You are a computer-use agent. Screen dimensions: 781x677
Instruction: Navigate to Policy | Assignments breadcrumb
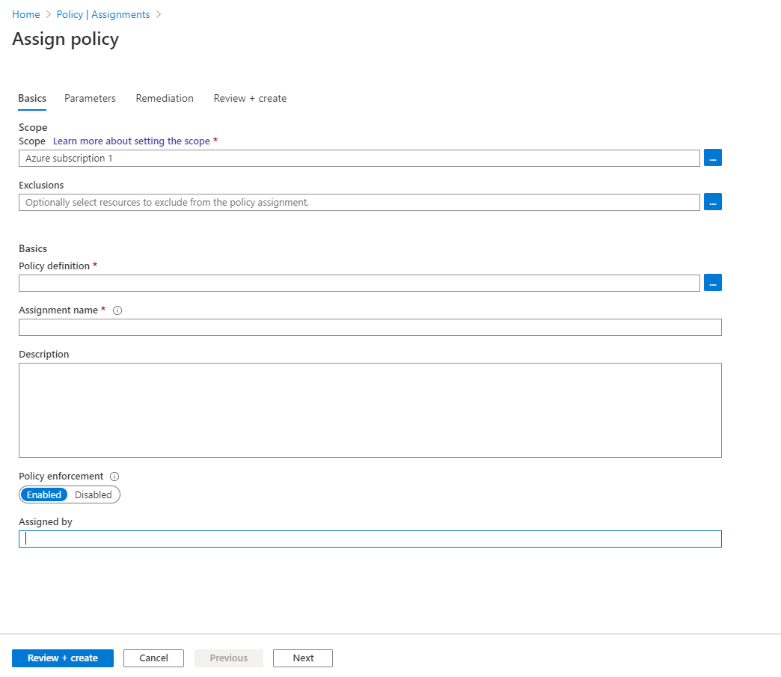(102, 15)
